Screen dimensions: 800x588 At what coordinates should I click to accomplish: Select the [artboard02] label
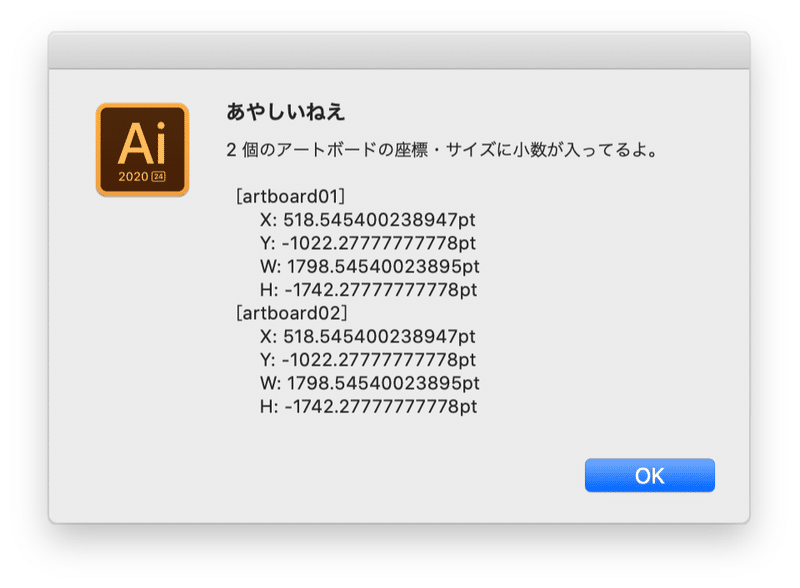point(291,313)
